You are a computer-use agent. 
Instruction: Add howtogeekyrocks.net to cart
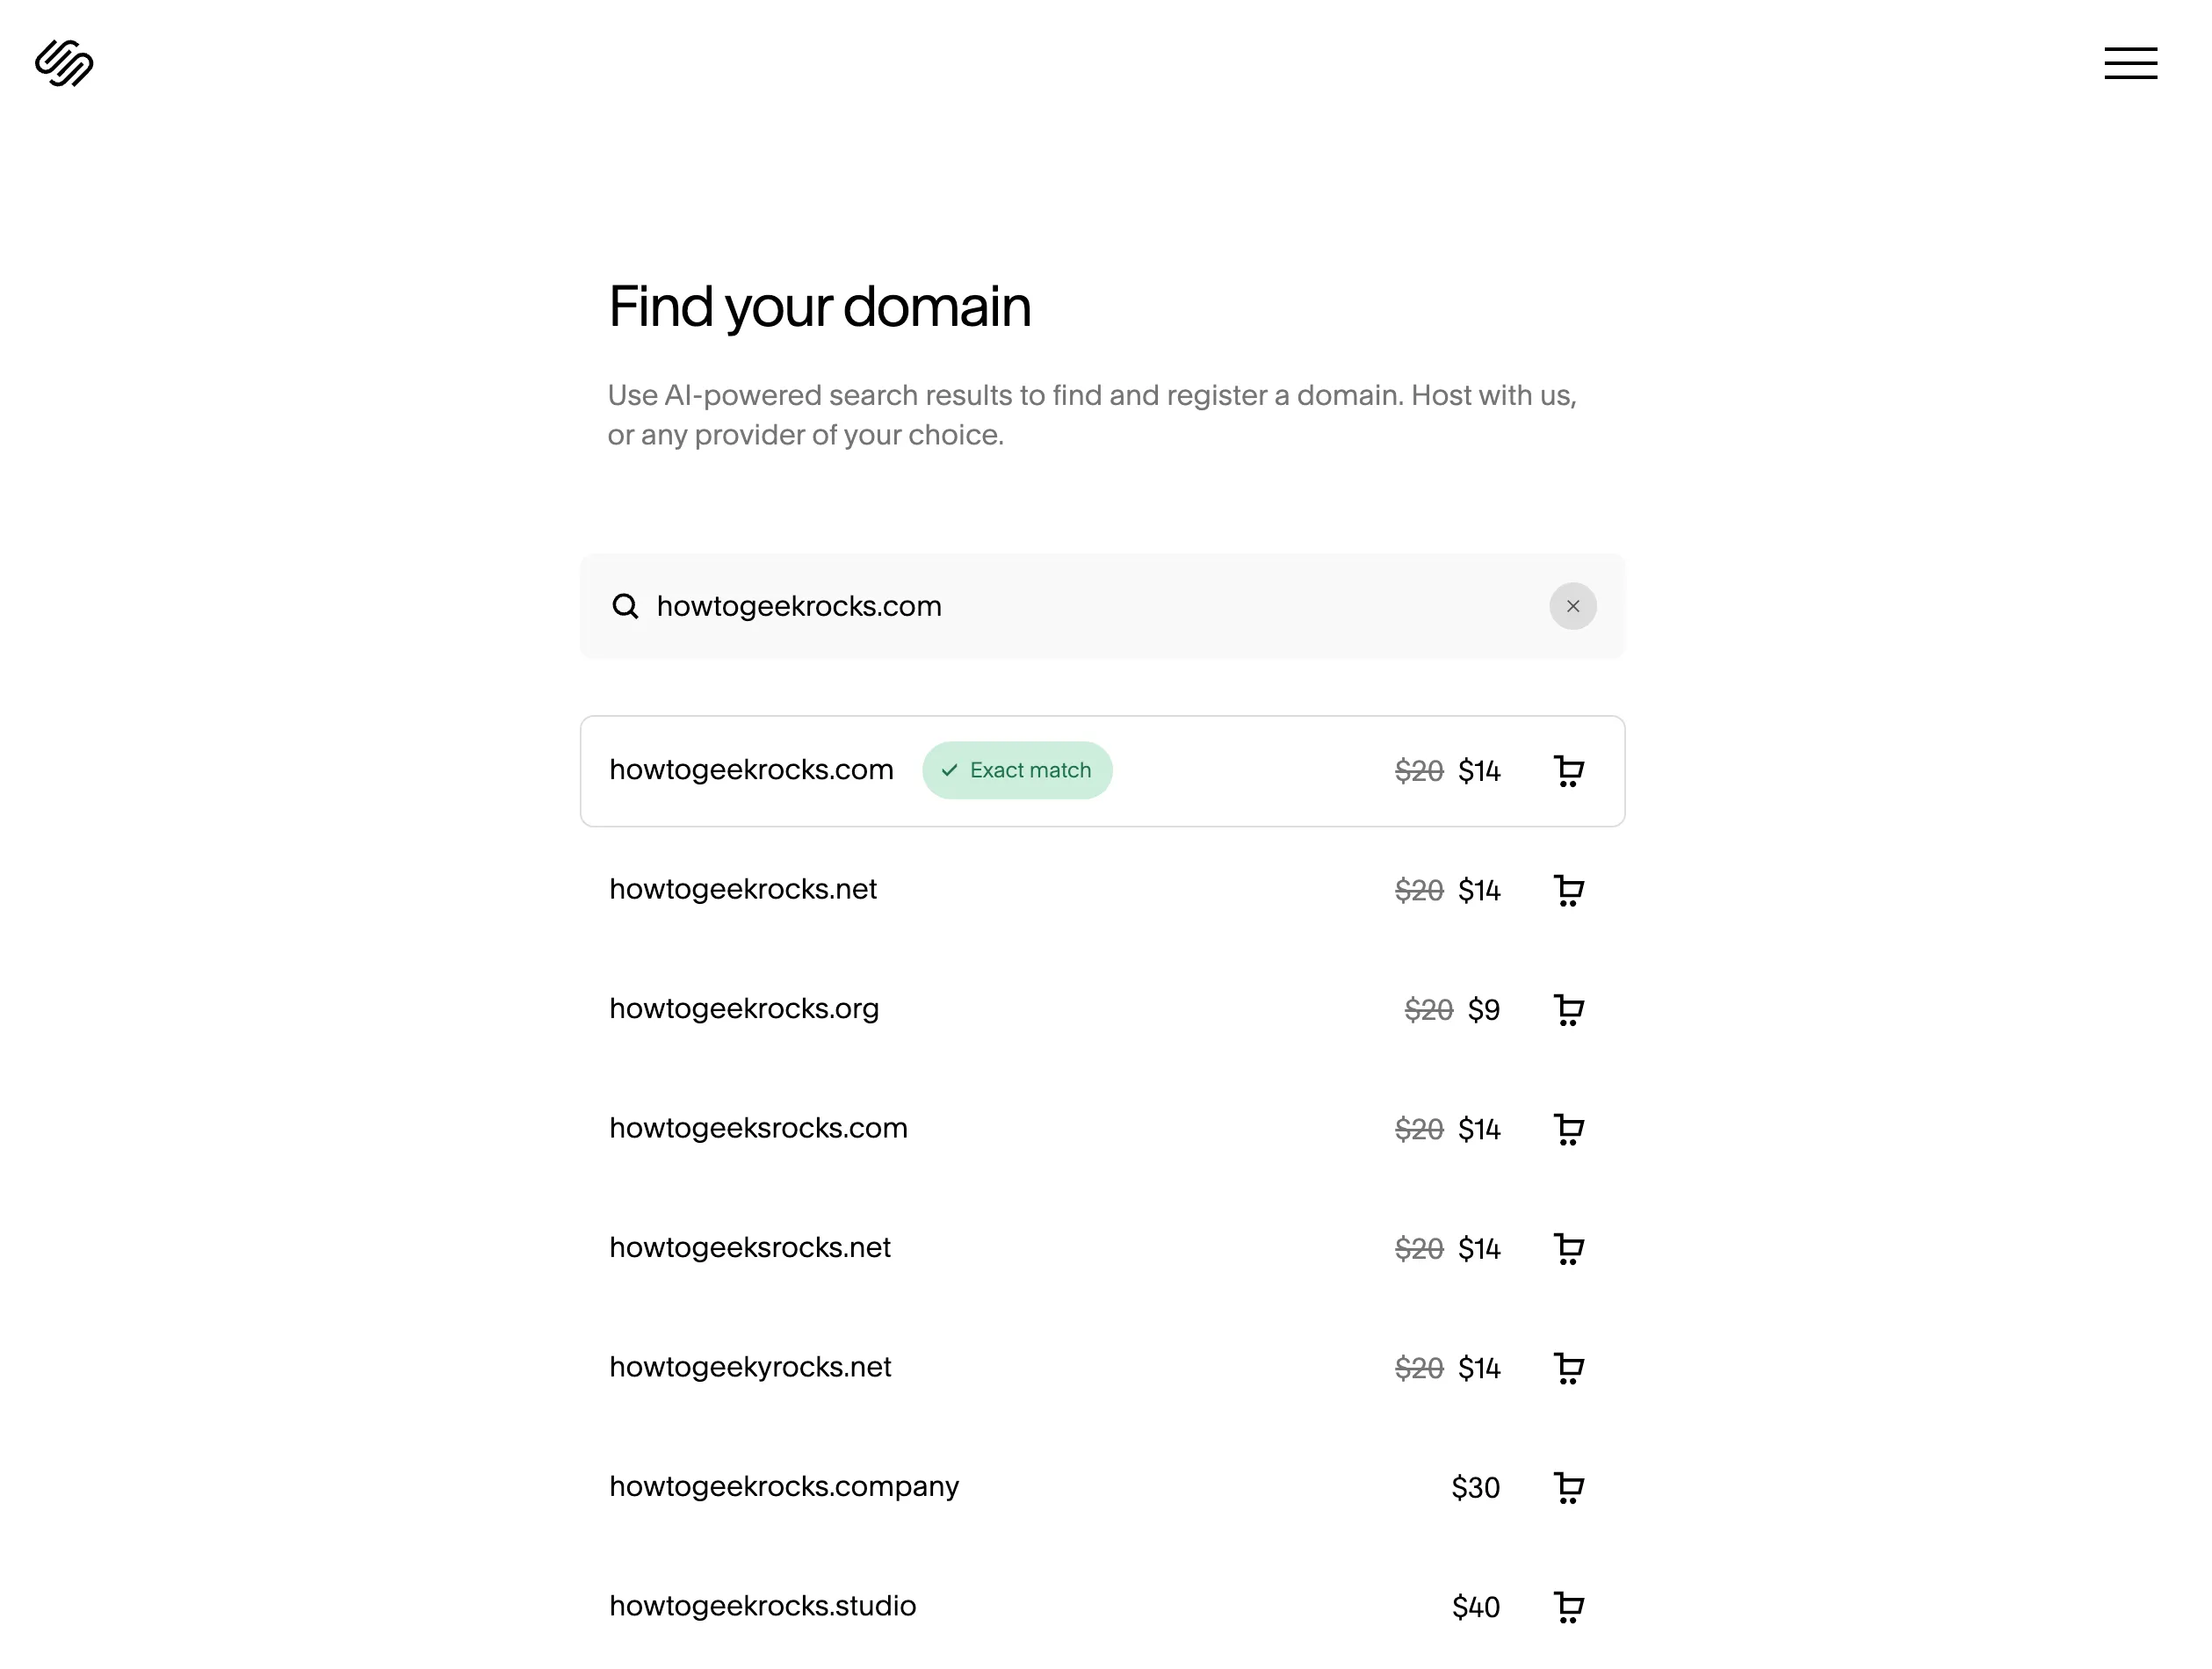click(x=1568, y=1368)
